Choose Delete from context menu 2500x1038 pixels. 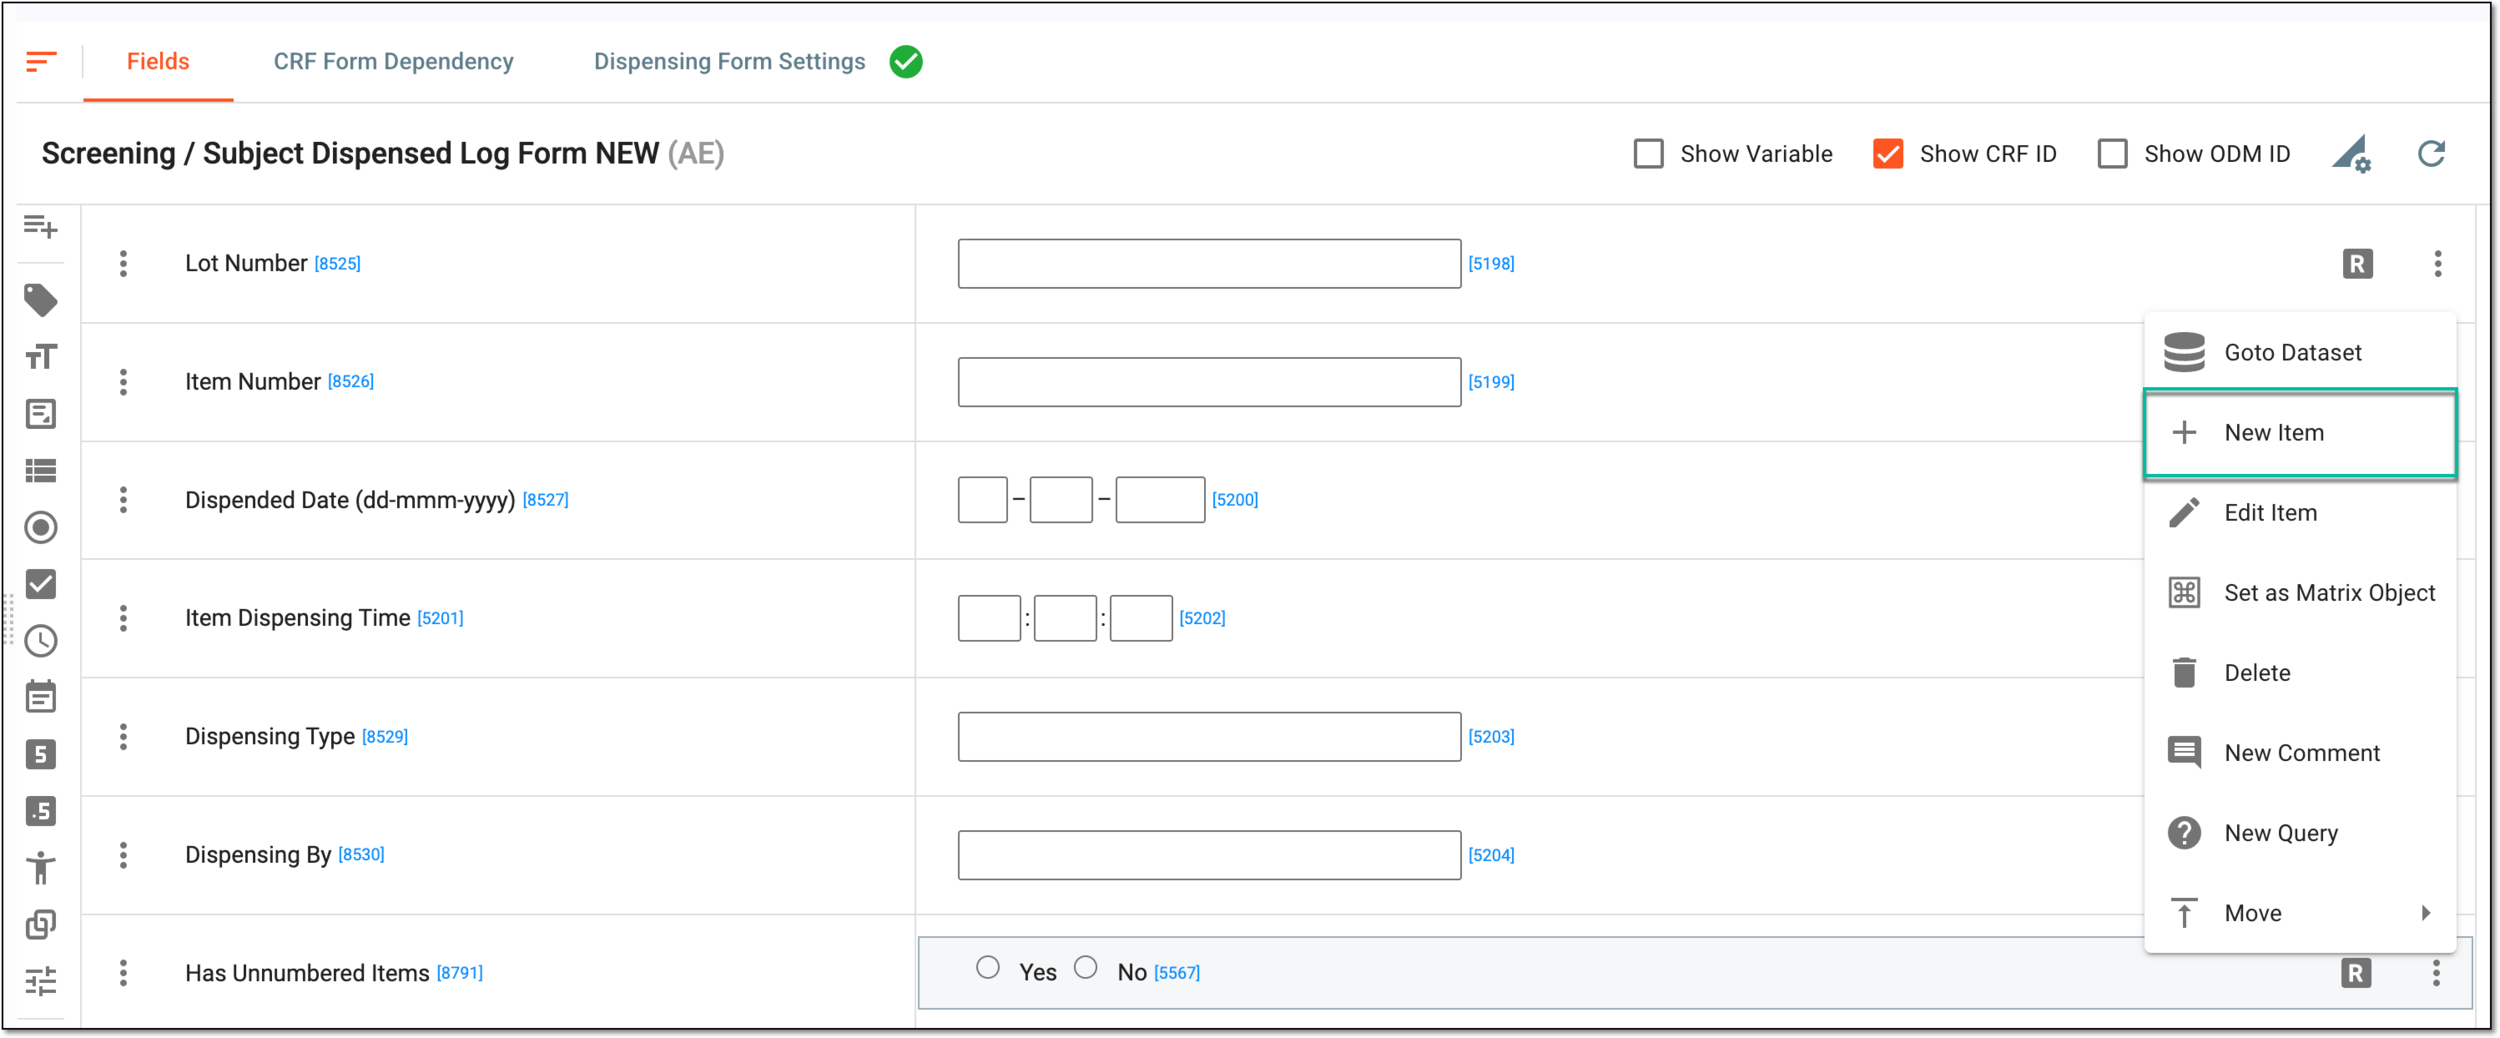click(x=2300, y=673)
